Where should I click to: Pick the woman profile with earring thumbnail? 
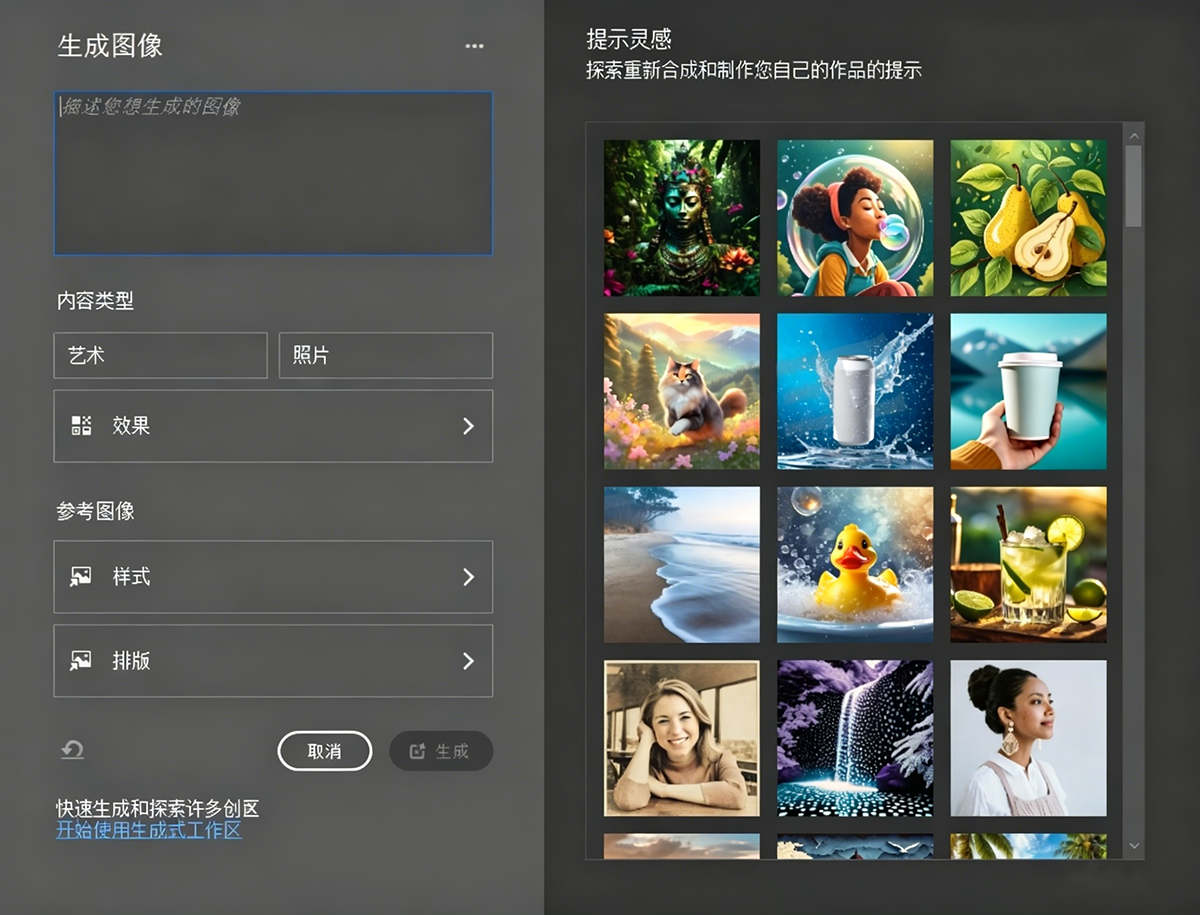coord(1029,738)
